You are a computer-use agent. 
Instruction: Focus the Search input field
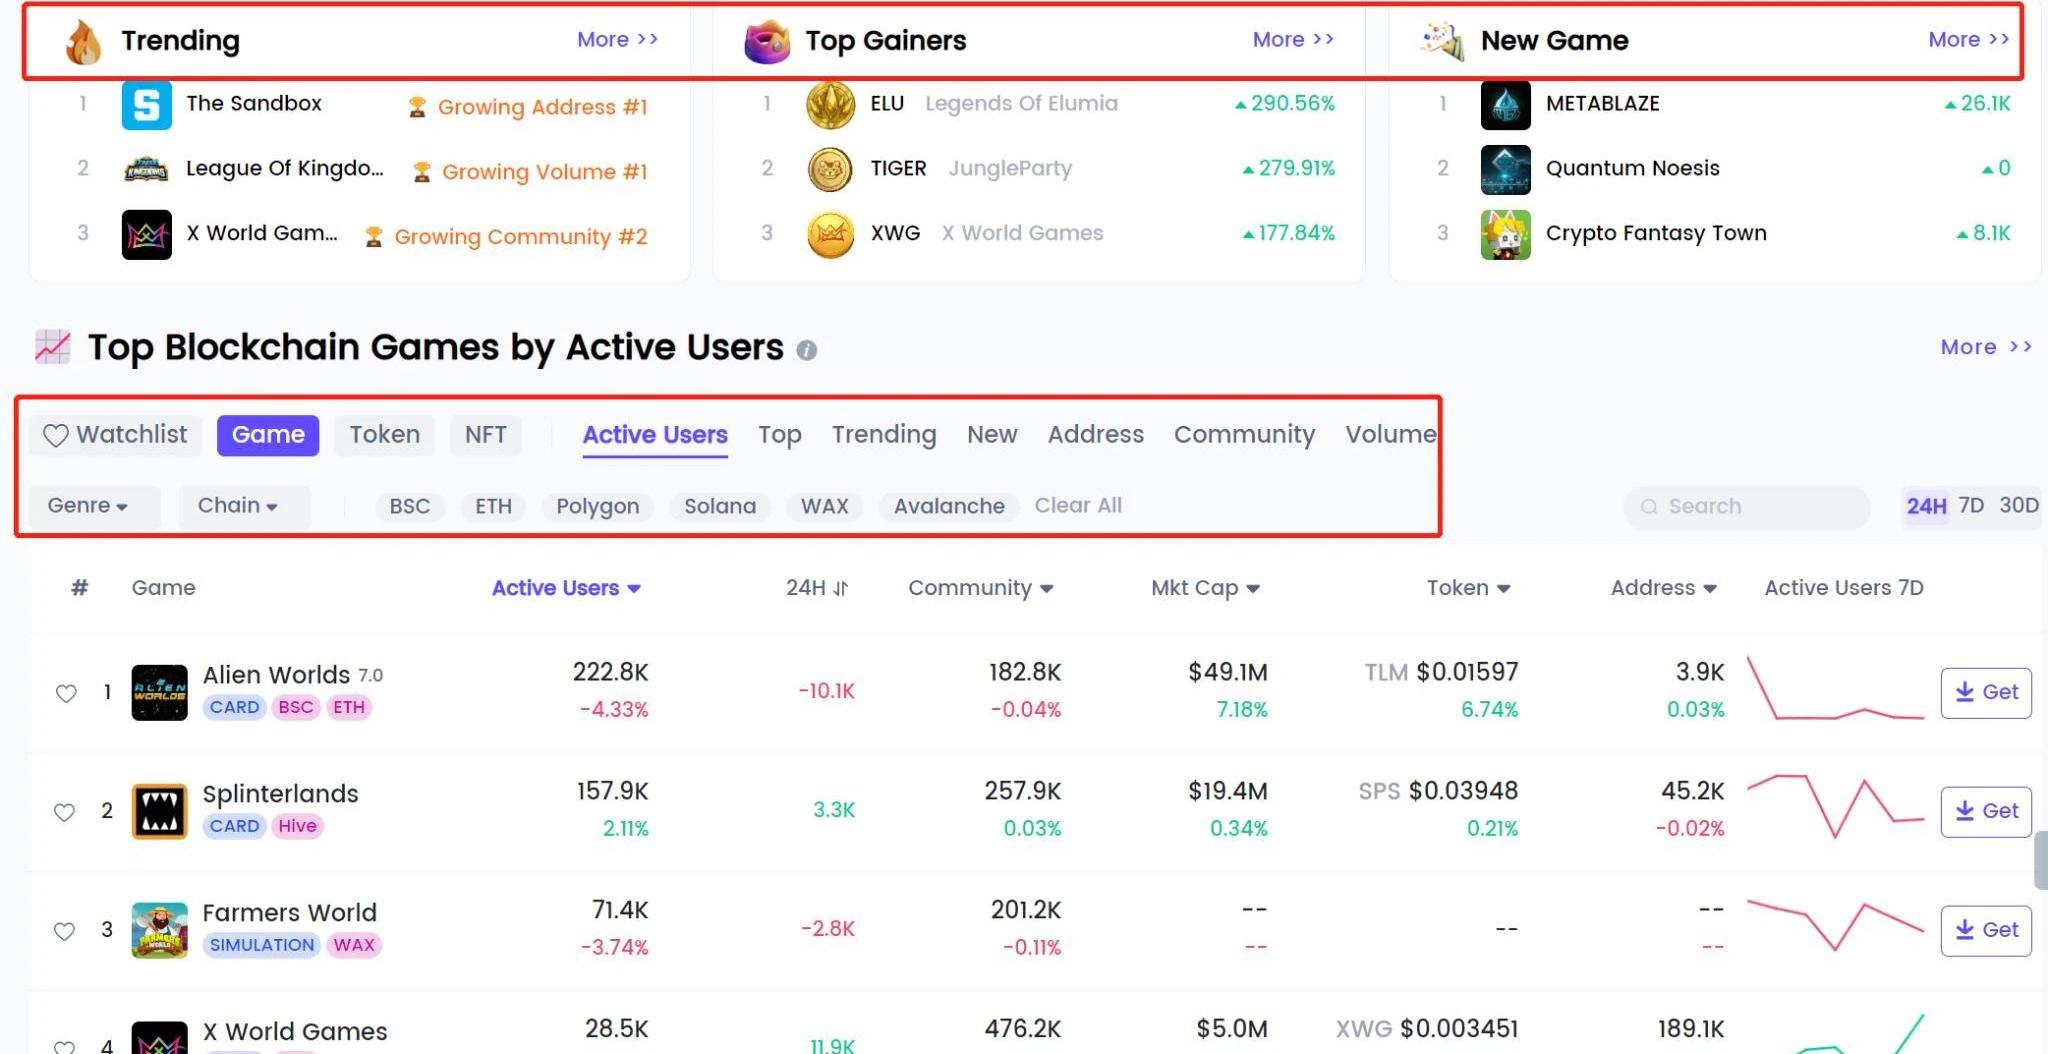[1747, 507]
